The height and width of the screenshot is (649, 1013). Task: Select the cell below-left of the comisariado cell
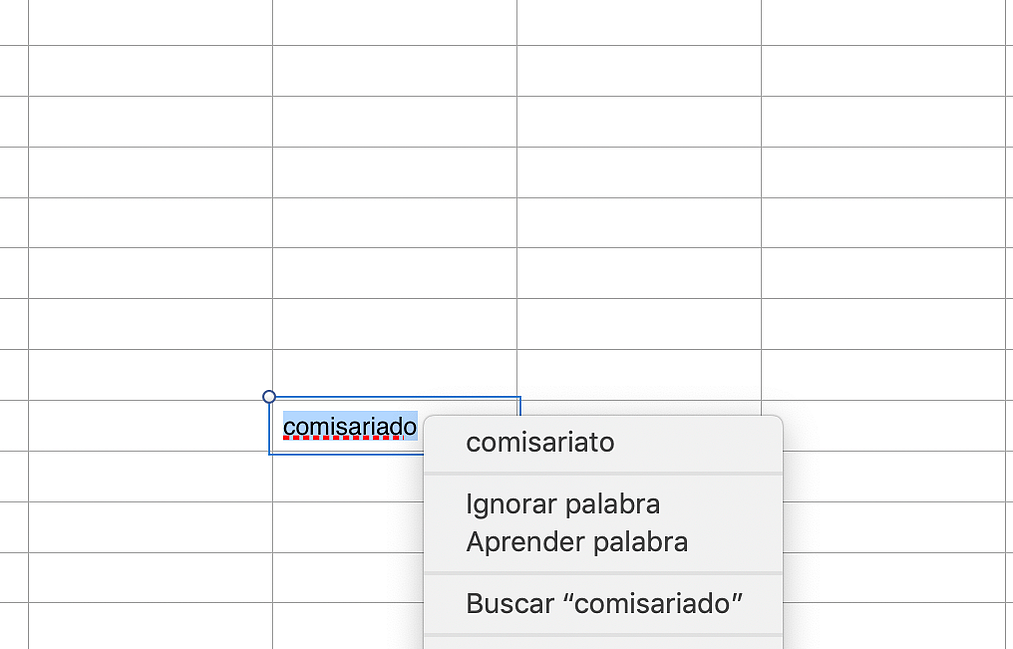150,476
